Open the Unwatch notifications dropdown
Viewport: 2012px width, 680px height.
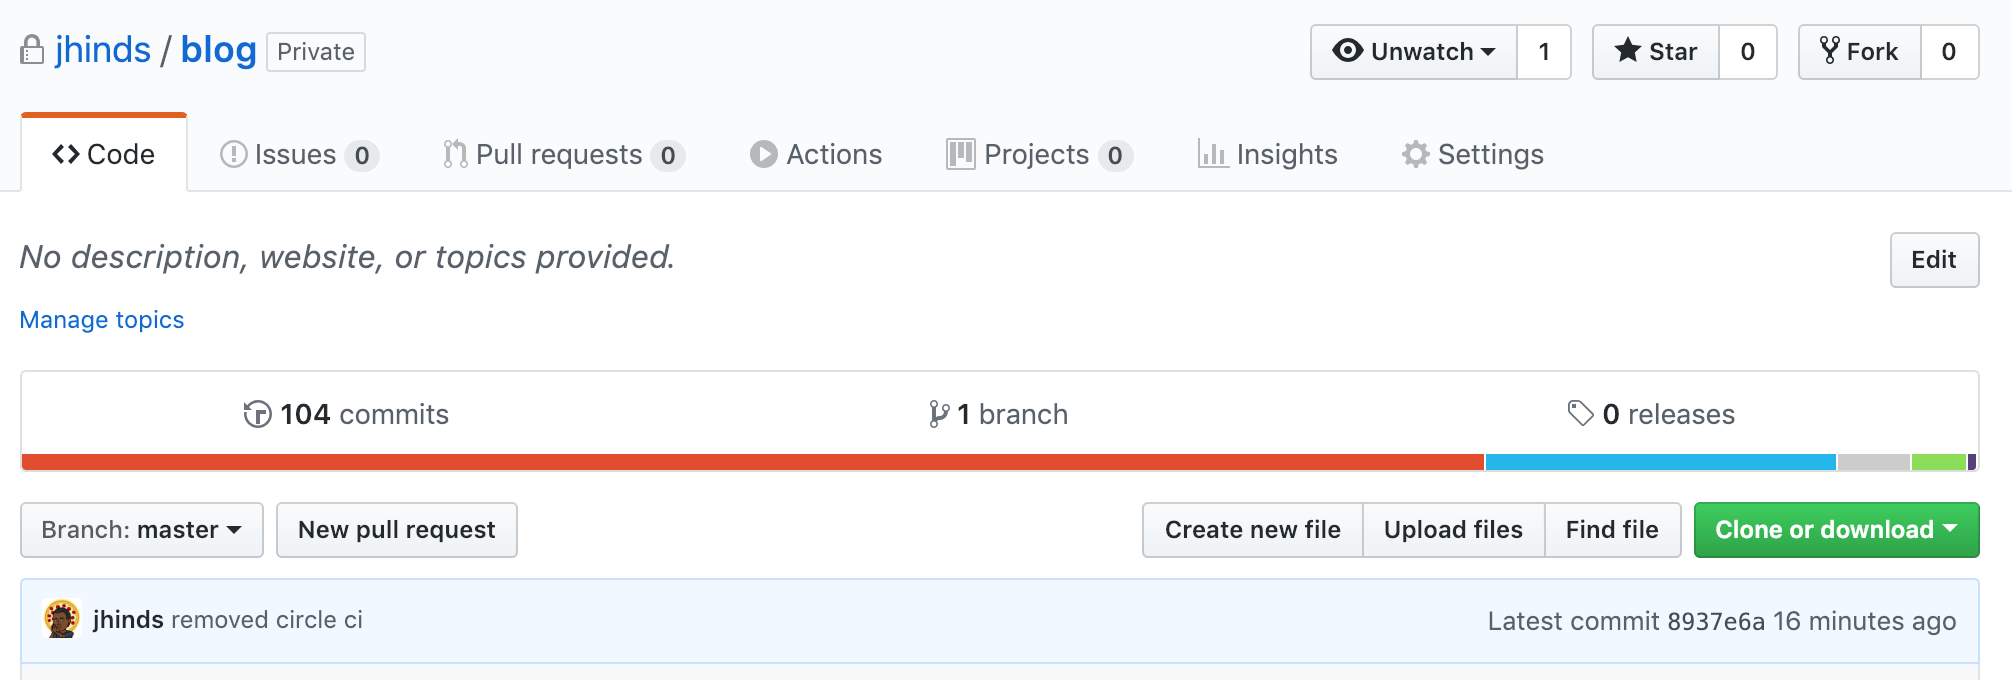point(1414,52)
